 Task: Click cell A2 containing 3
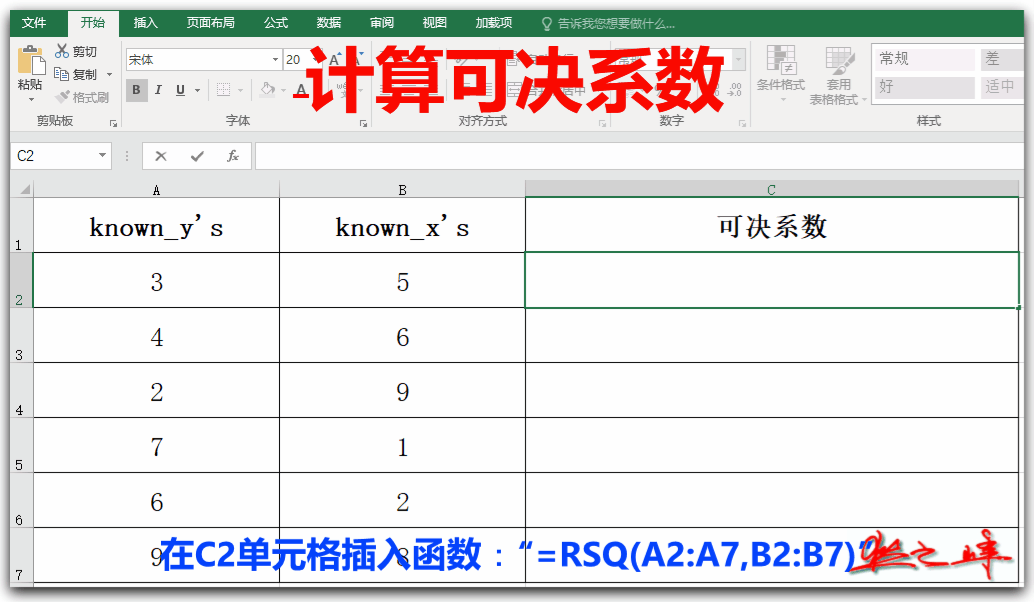[x=156, y=280]
